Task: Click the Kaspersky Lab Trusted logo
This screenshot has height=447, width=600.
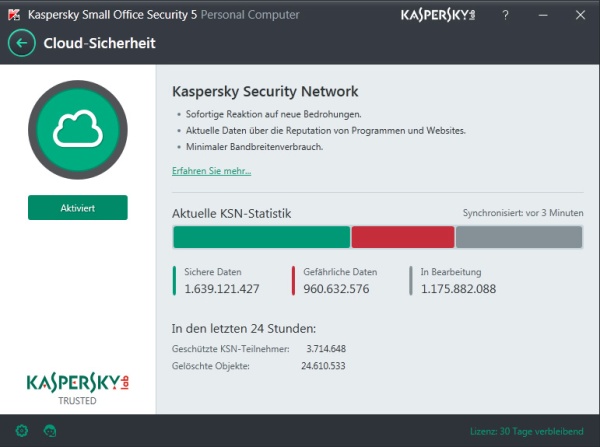Action: pyautogui.click(x=78, y=389)
